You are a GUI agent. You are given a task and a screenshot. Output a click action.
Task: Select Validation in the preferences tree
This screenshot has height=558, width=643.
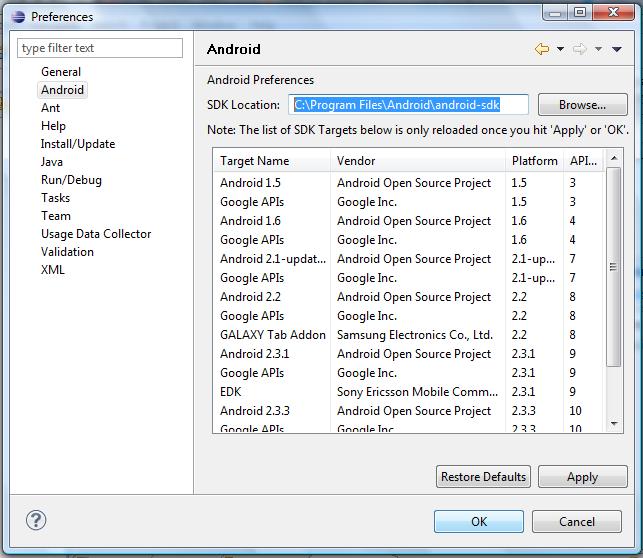click(x=67, y=252)
